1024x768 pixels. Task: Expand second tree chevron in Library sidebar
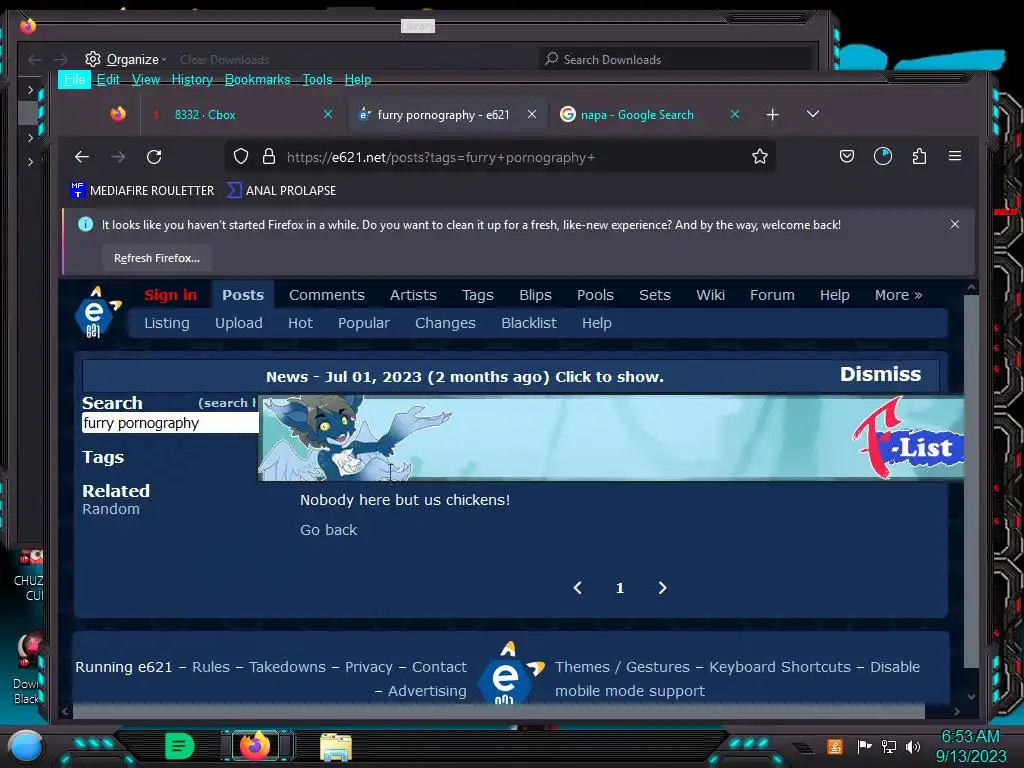pyautogui.click(x=30, y=138)
